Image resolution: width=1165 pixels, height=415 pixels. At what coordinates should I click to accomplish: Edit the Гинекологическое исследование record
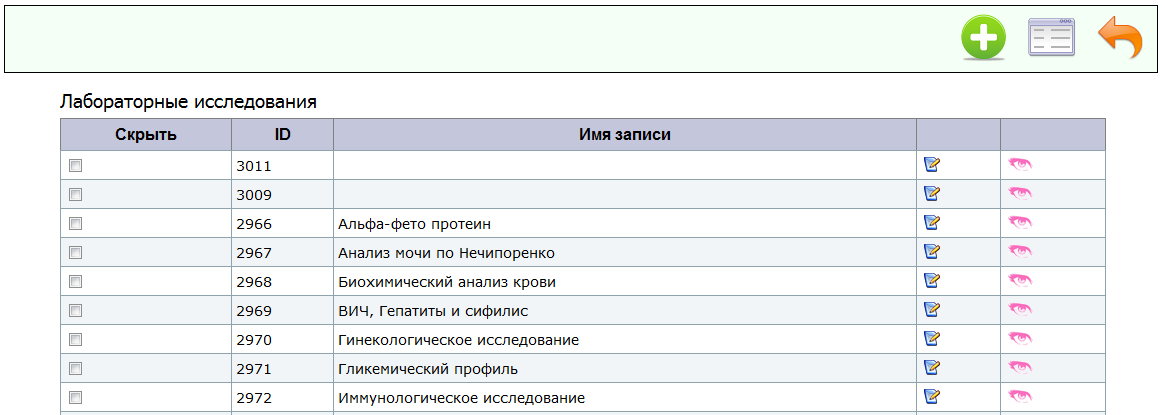(x=932, y=338)
